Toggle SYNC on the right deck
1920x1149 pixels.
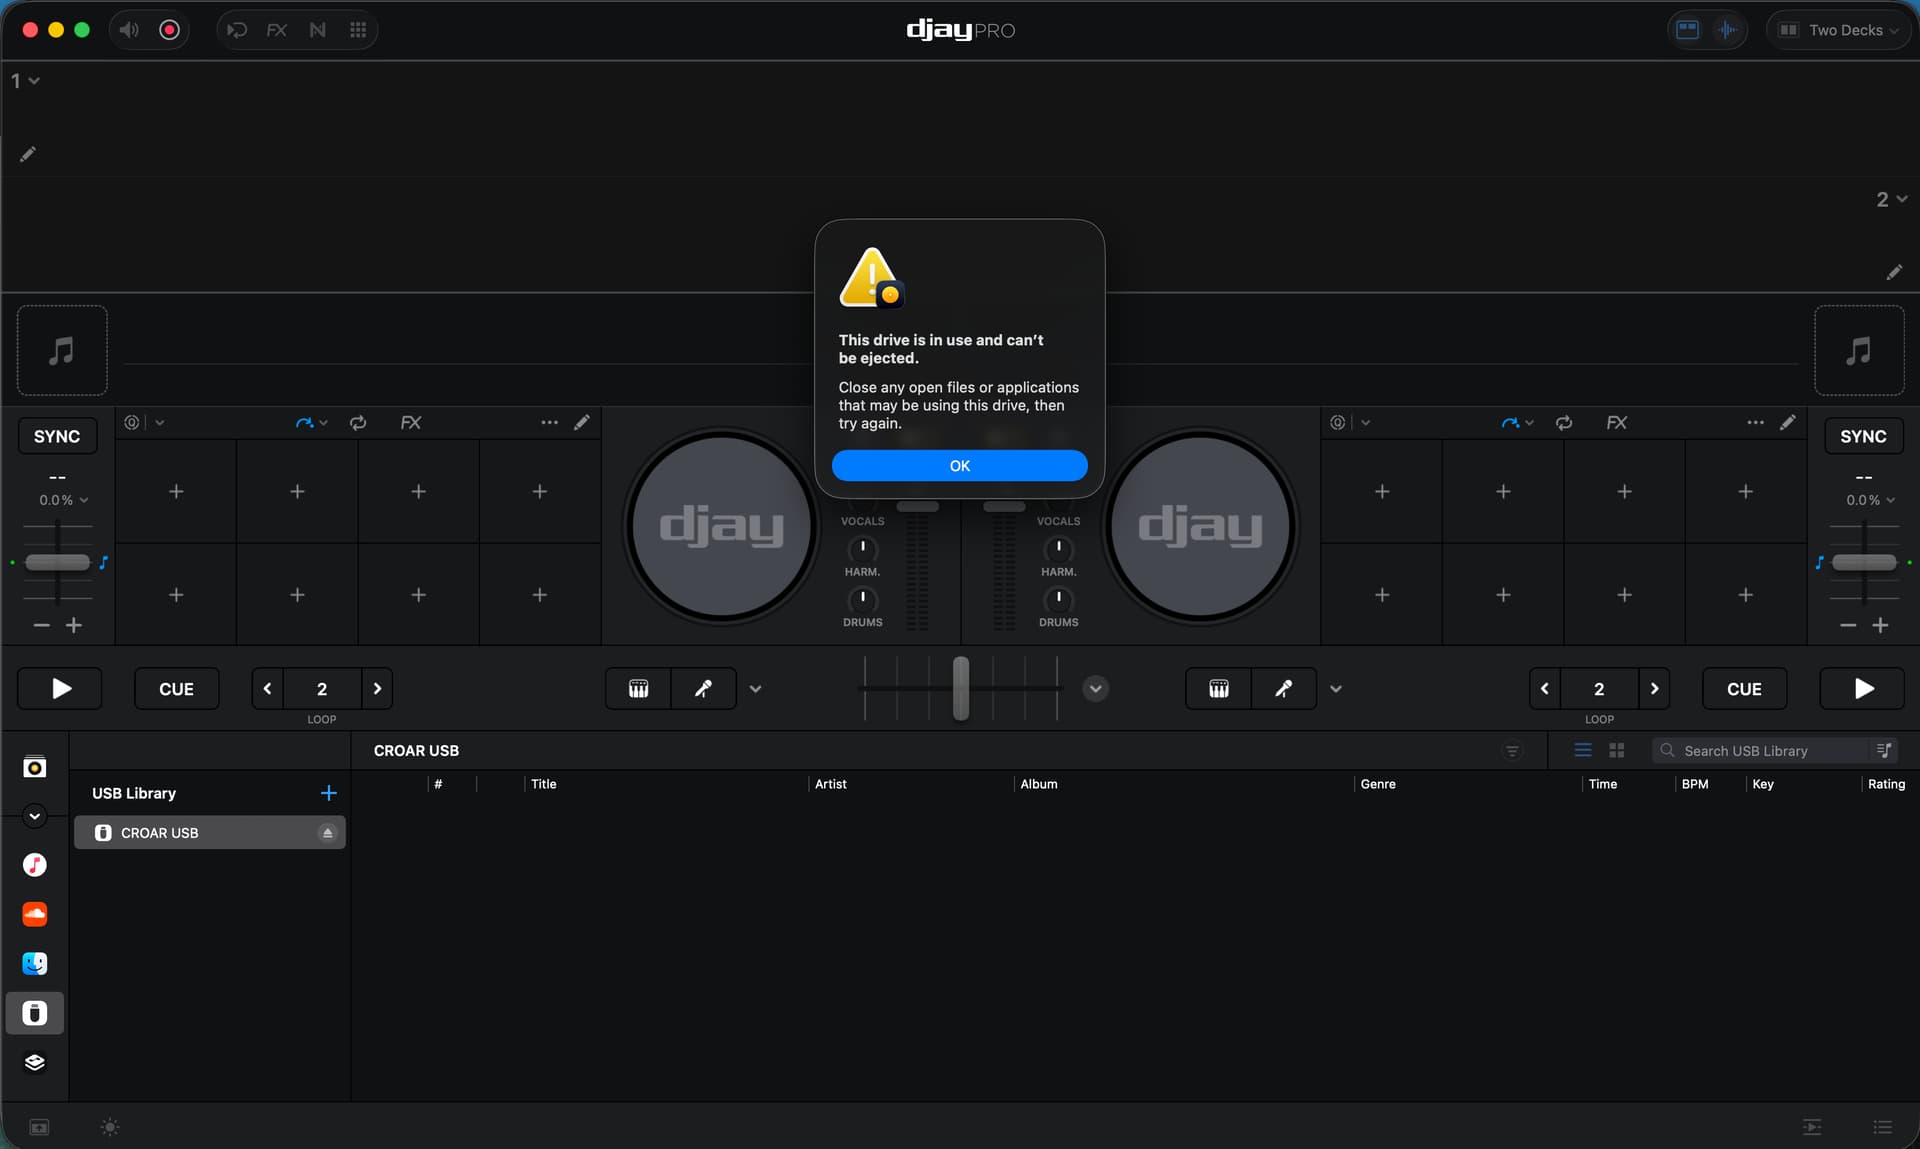1863,436
